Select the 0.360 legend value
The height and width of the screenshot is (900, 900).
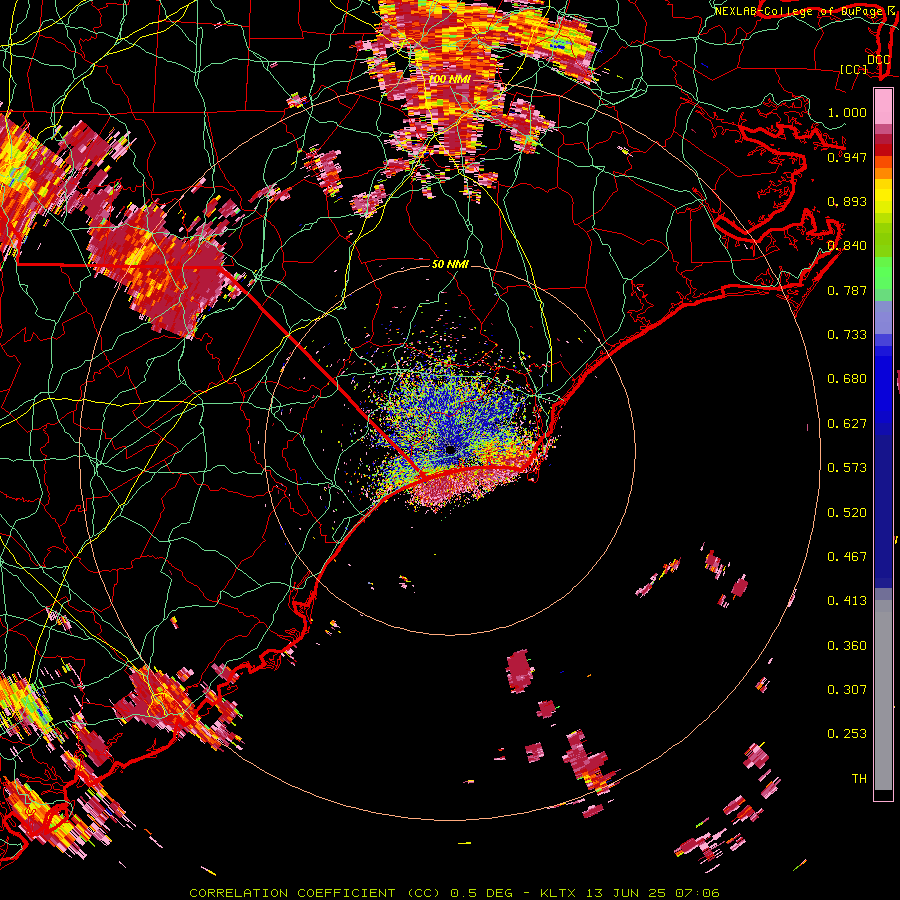pos(847,646)
